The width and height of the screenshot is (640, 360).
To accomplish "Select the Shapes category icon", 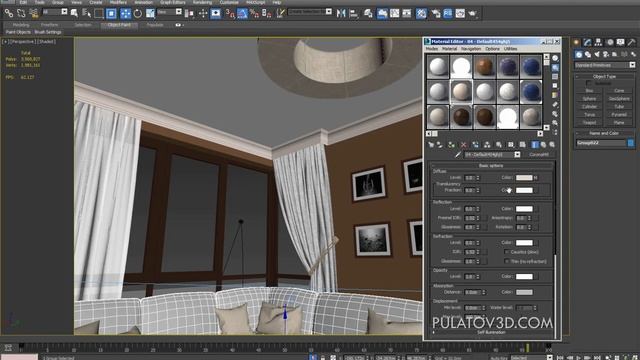I will pos(588,54).
